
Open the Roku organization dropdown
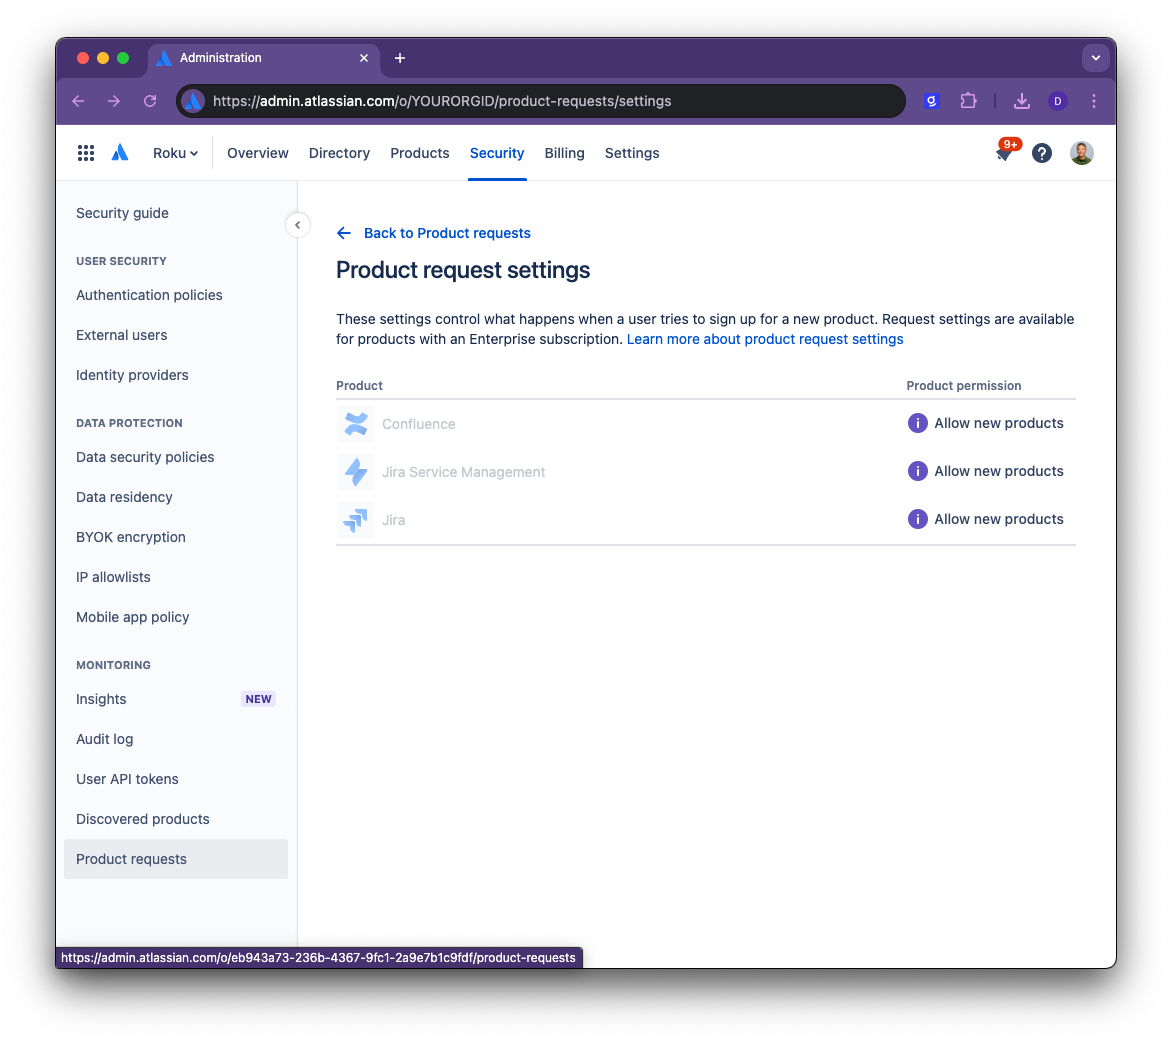(x=174, y=152)
